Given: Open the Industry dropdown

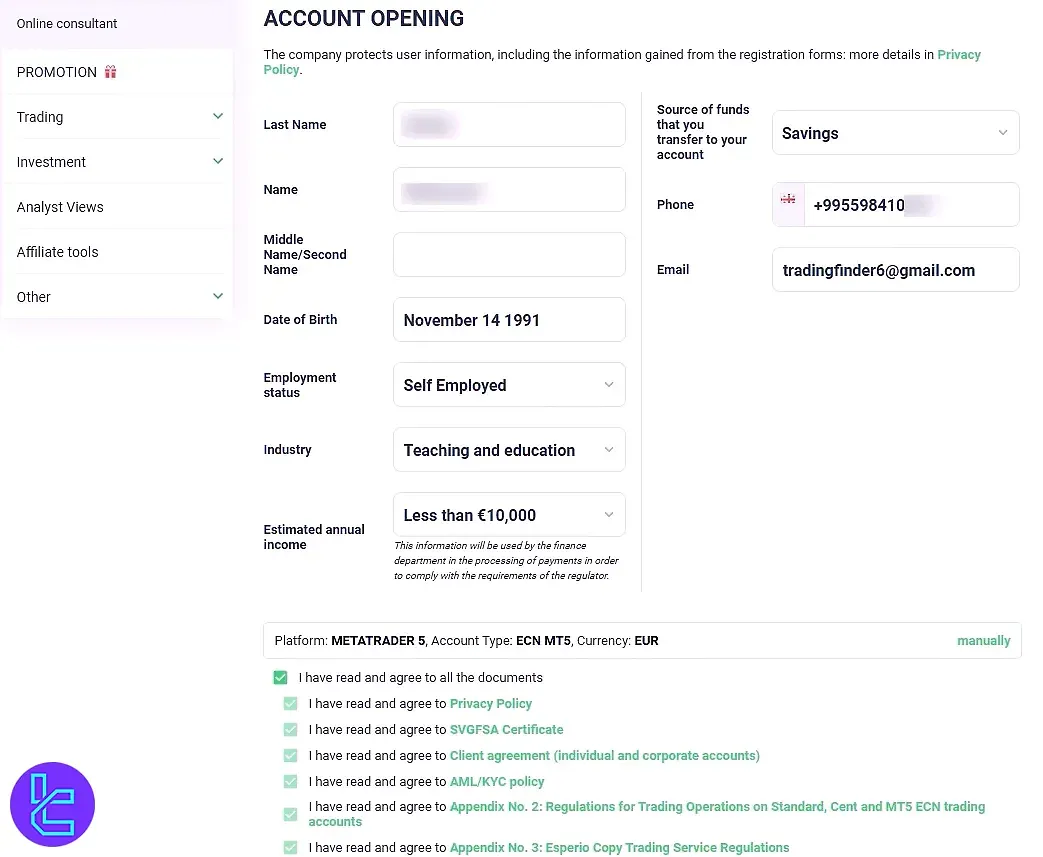Looking at the screenshot, I should [509, 450].
